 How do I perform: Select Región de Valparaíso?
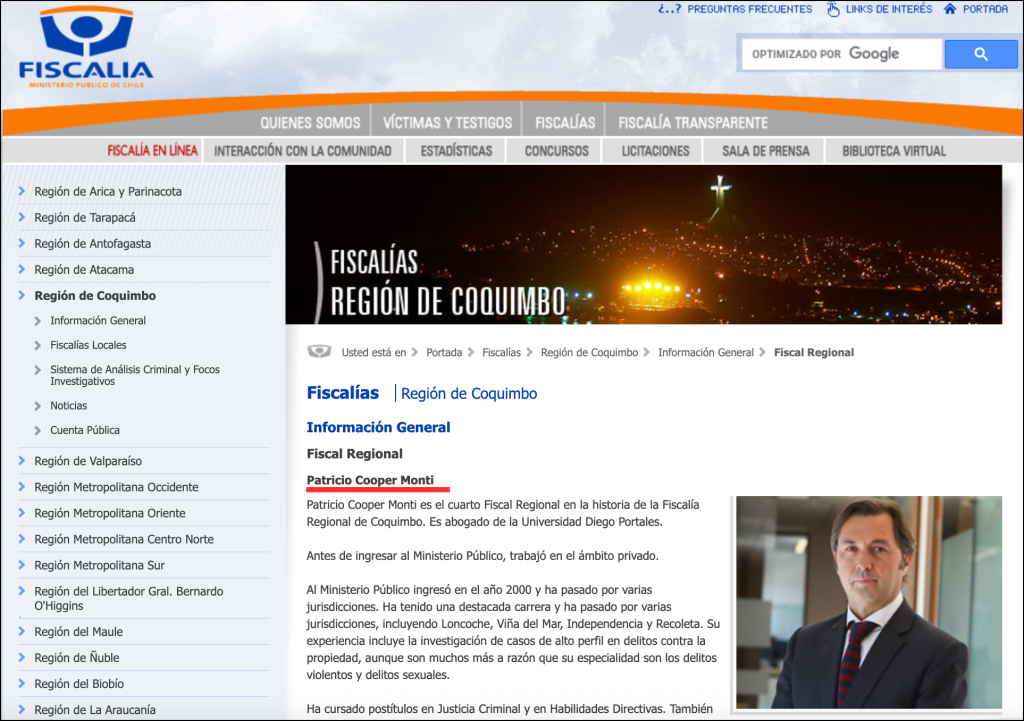click(88, 461)
